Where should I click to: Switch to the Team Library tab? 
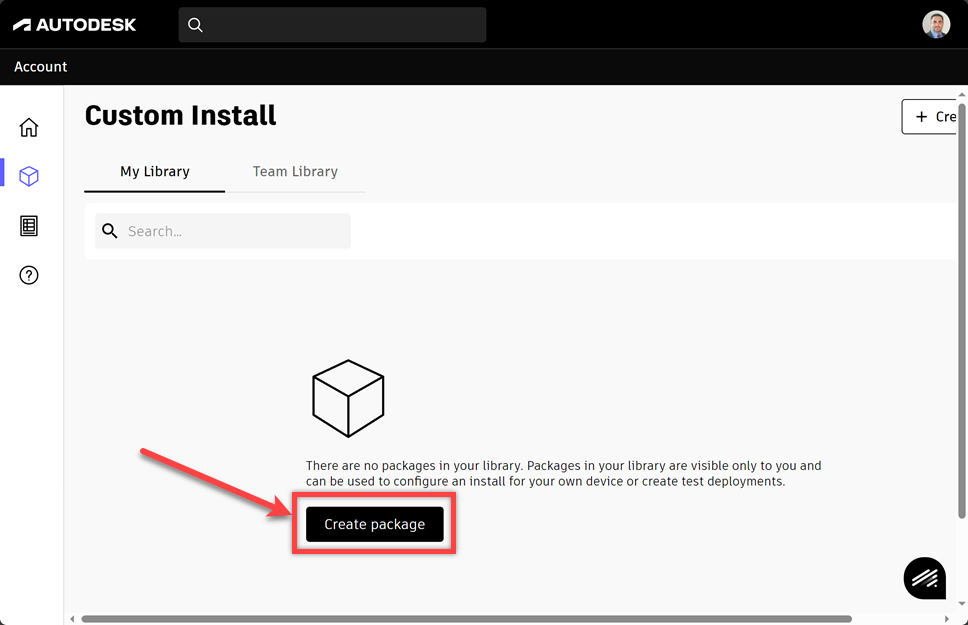[295, 171]
